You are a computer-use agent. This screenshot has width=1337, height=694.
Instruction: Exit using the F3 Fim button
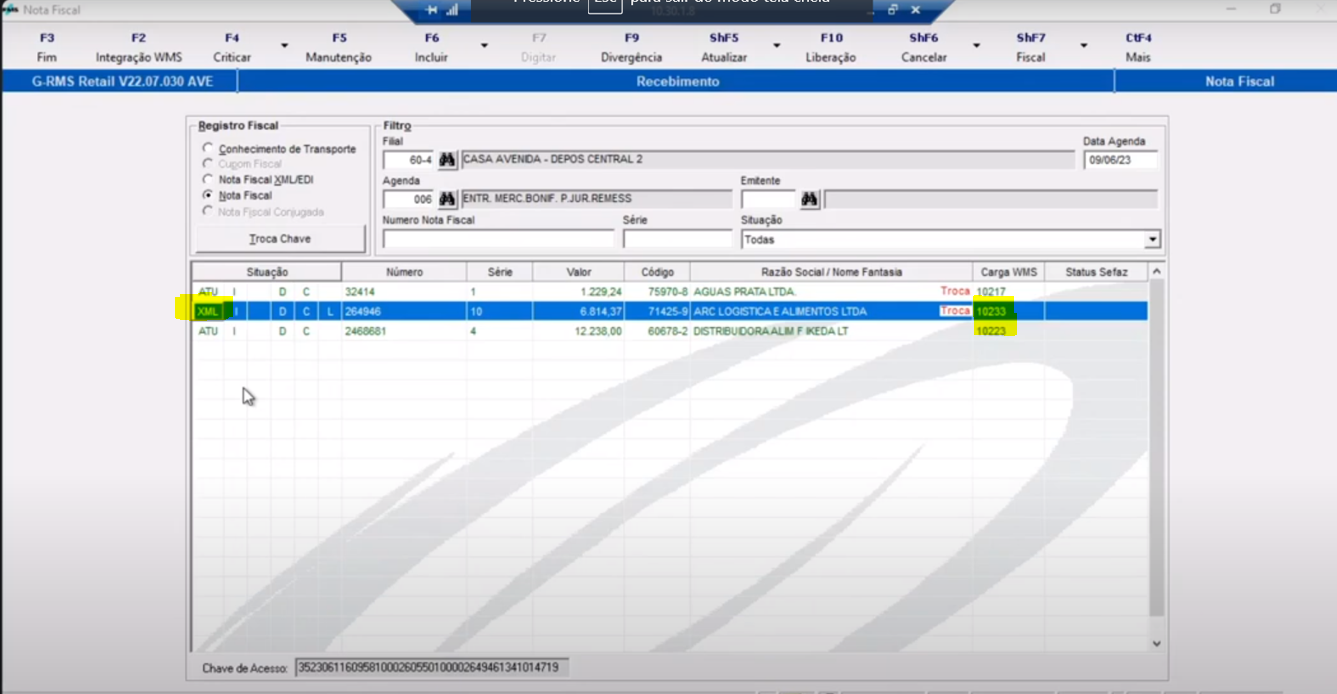(x=47, y=48)
